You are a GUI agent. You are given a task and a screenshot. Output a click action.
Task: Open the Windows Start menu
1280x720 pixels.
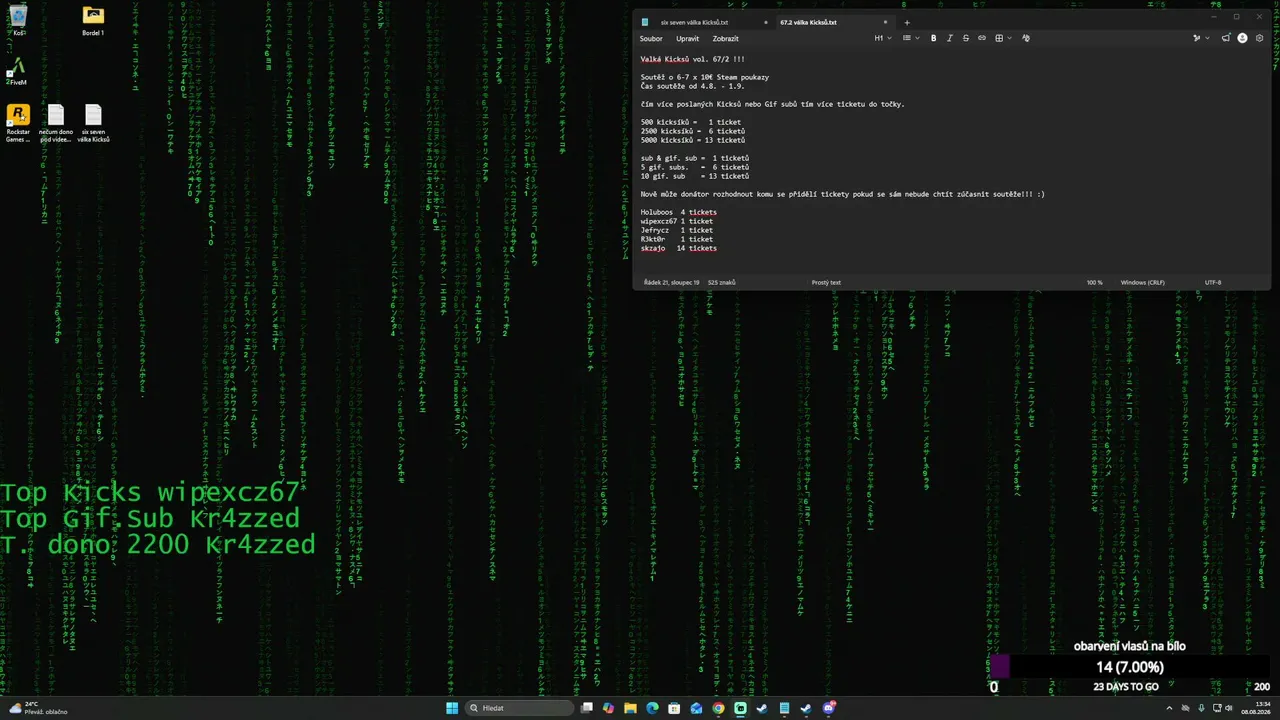452,708
